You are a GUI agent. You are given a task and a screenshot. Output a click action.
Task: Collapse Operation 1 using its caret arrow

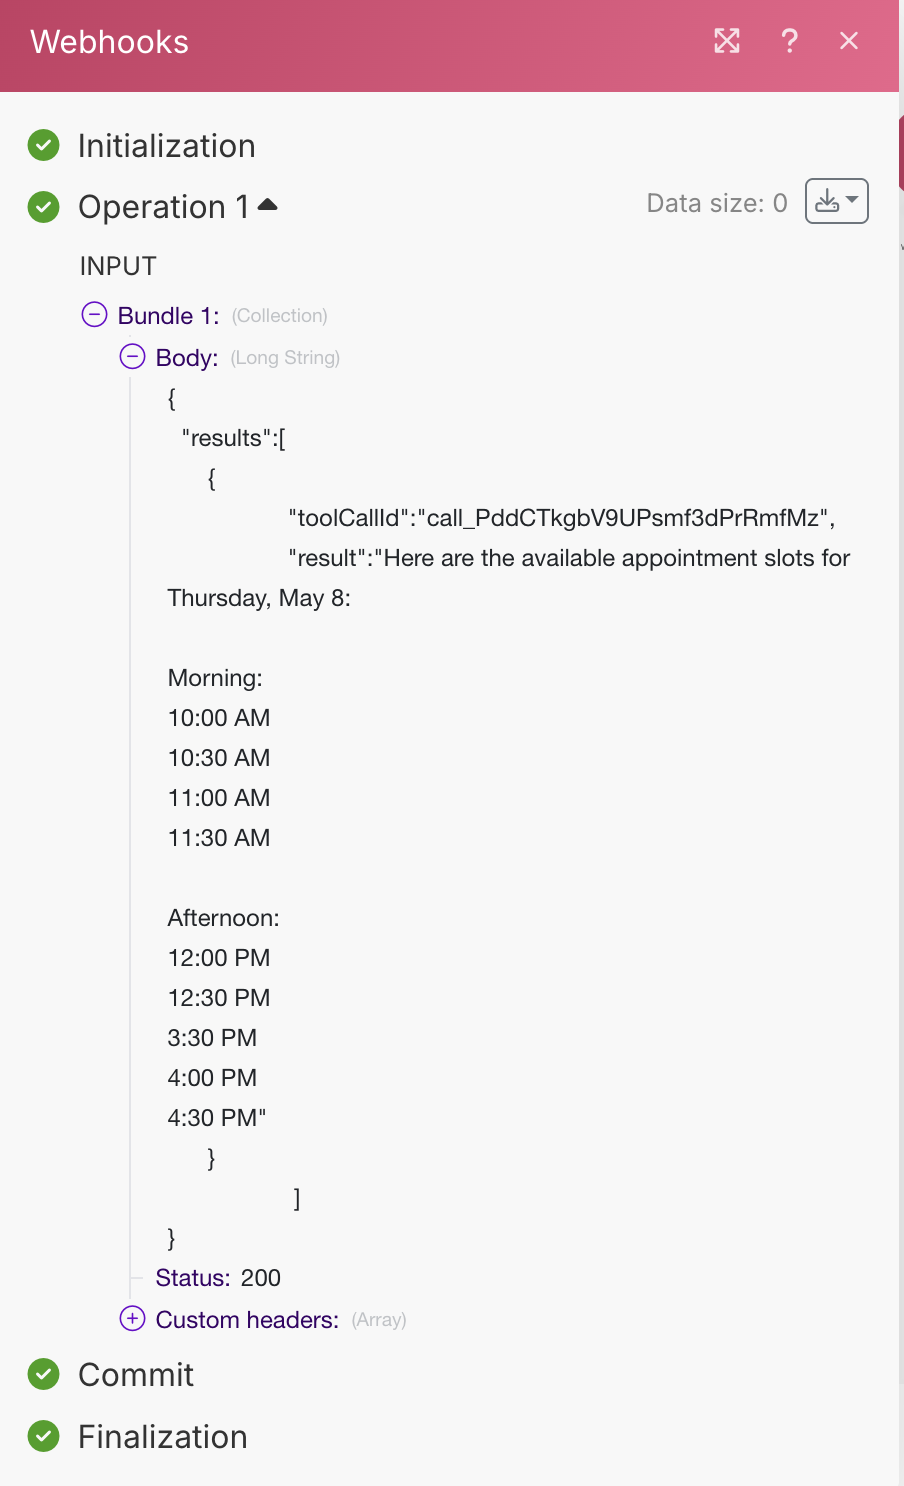click(268, 202)
